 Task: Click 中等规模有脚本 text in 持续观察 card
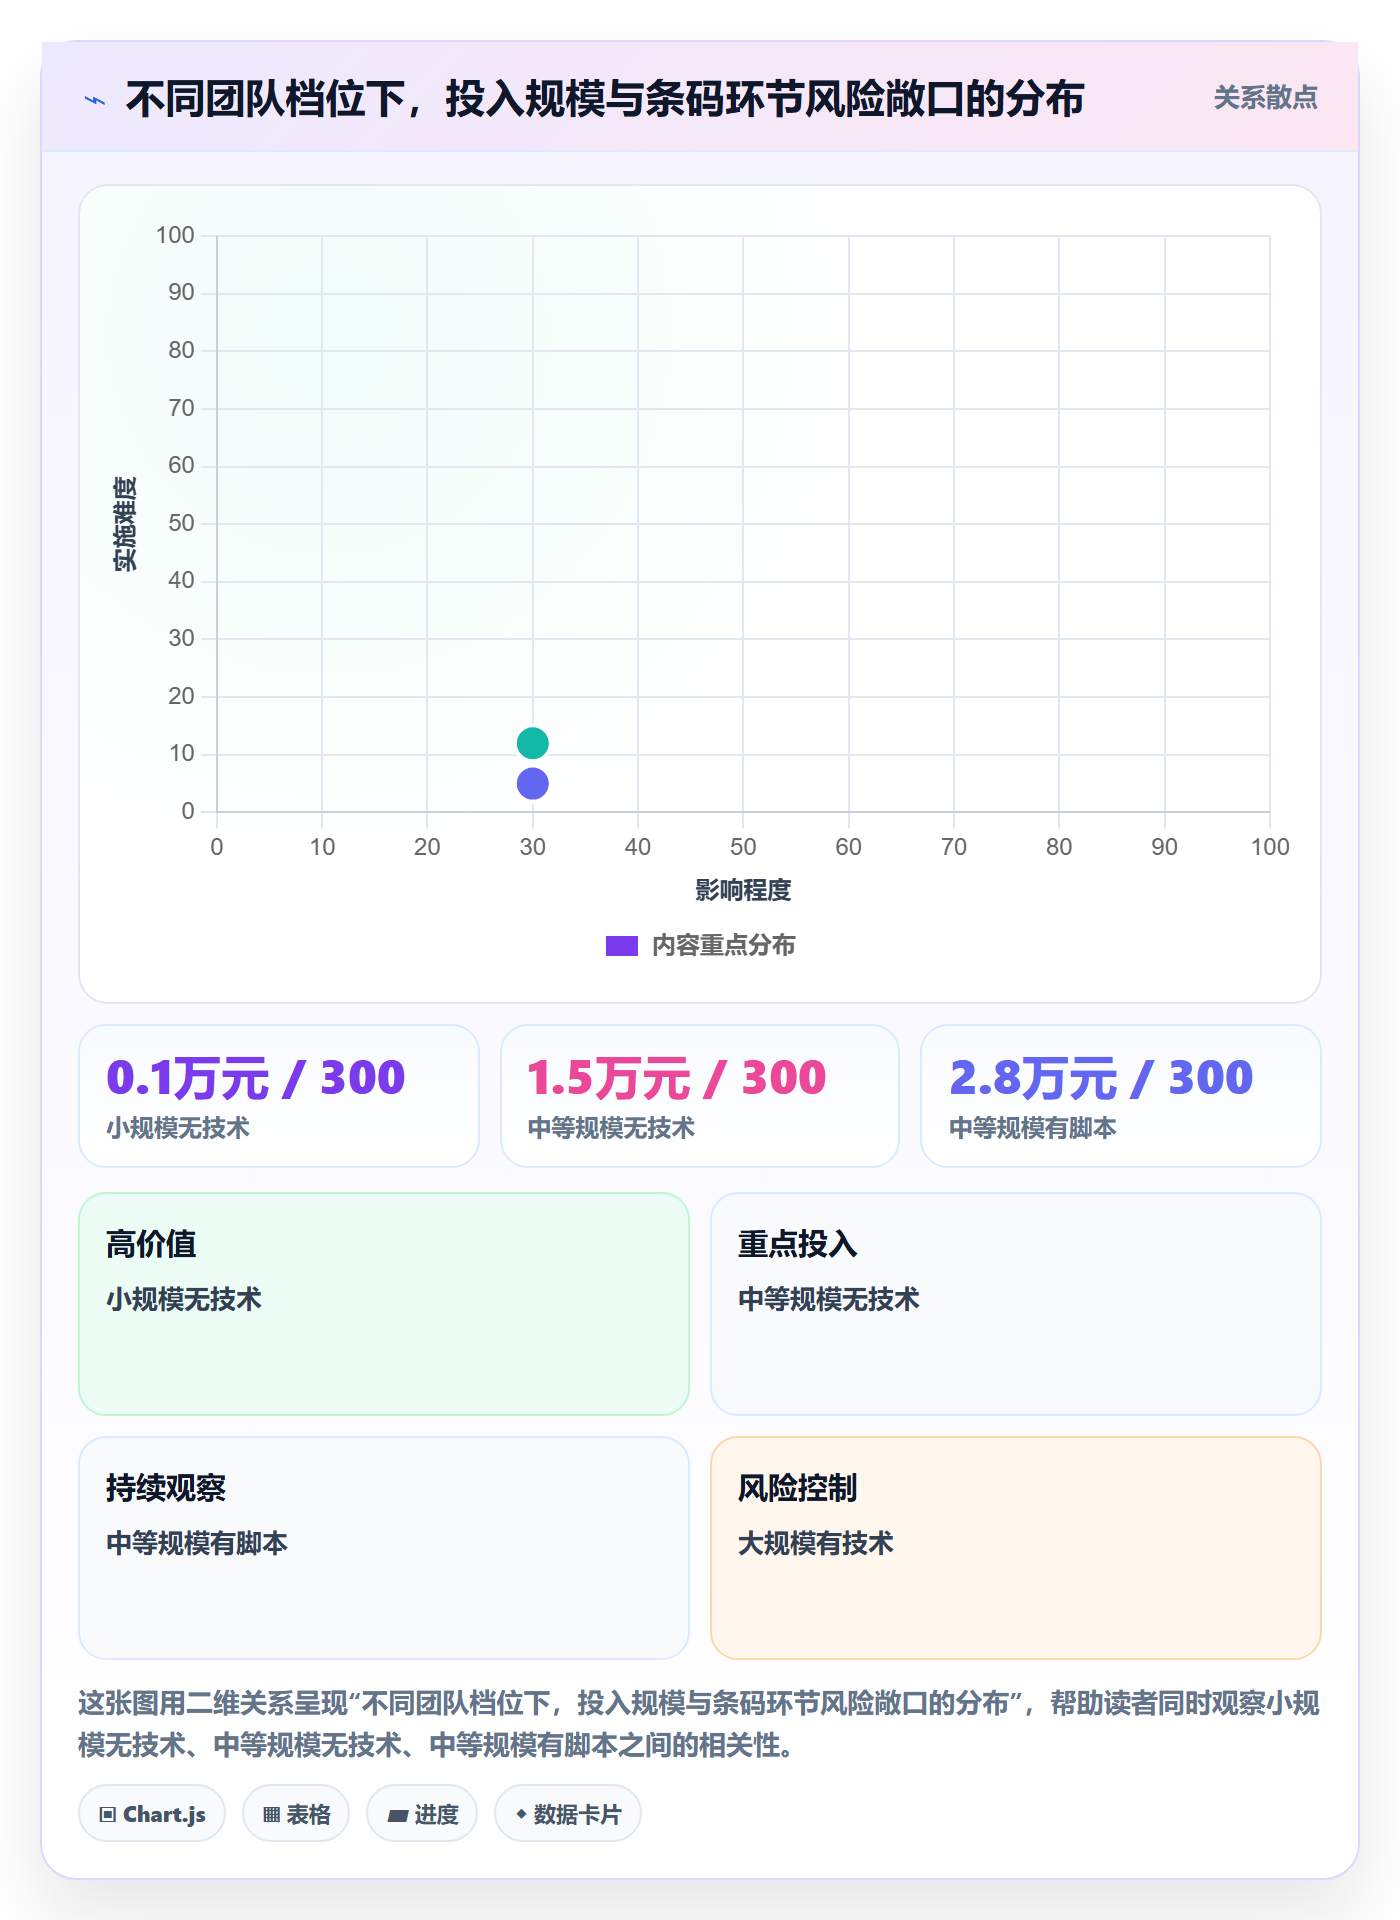(197, 1543)
